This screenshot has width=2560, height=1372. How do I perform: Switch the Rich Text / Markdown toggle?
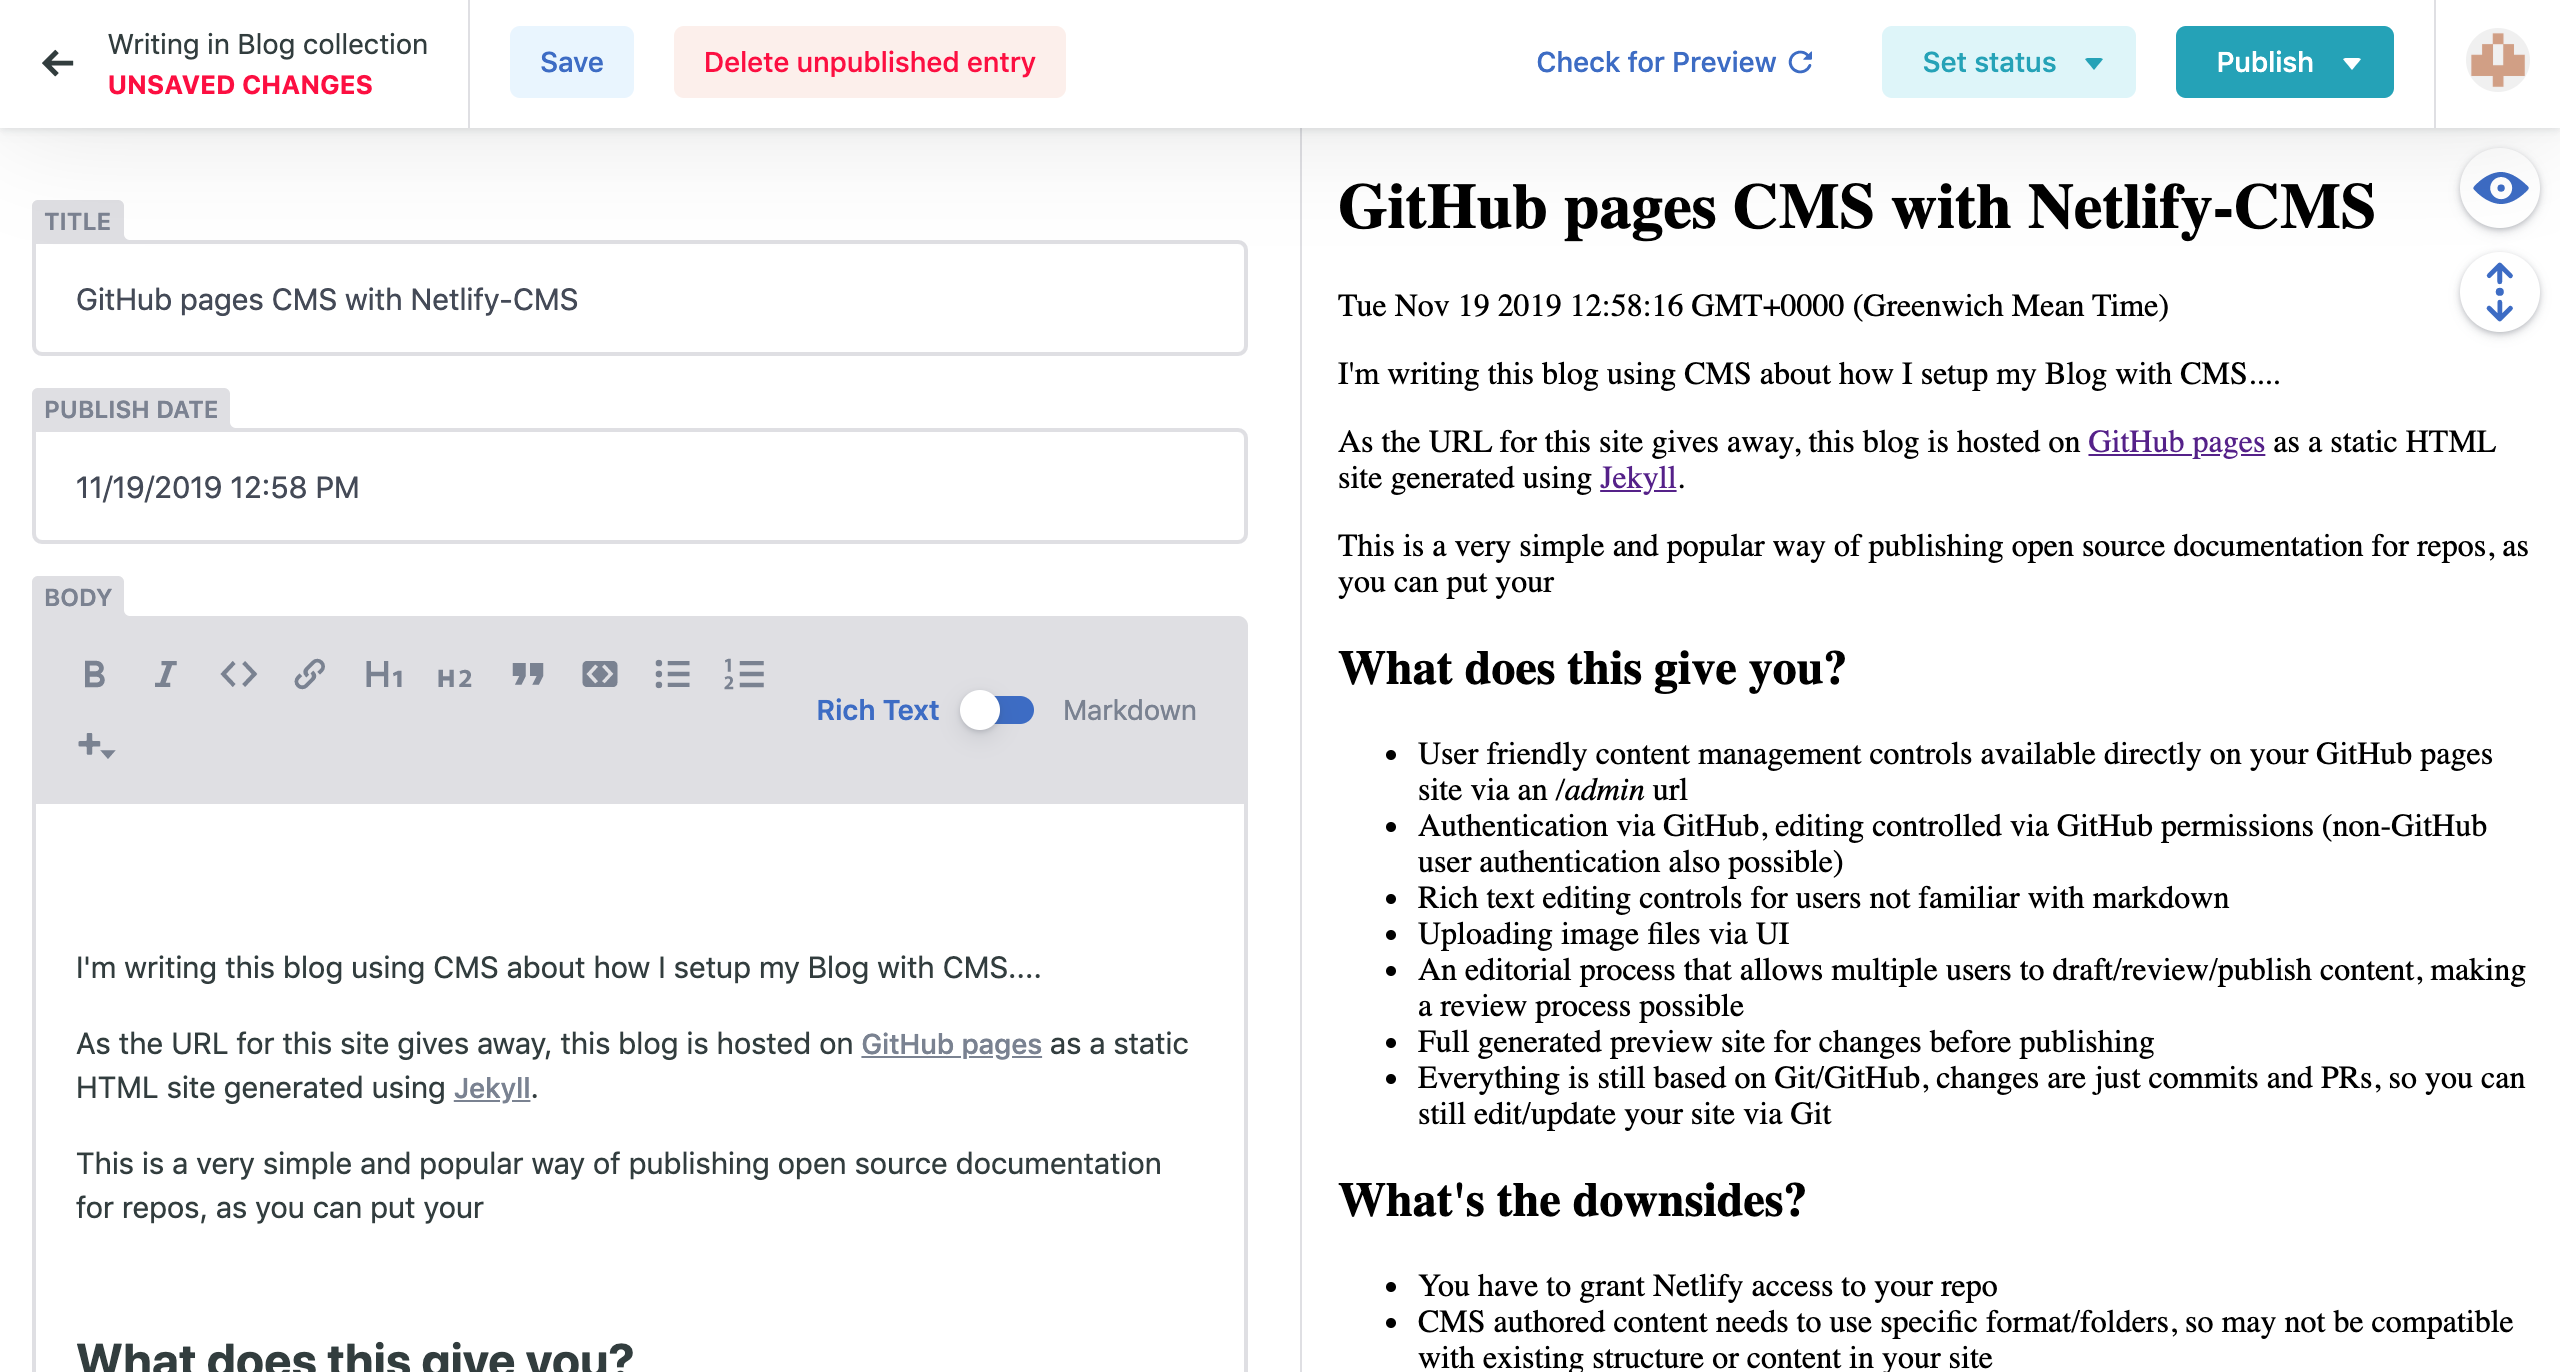998,710
